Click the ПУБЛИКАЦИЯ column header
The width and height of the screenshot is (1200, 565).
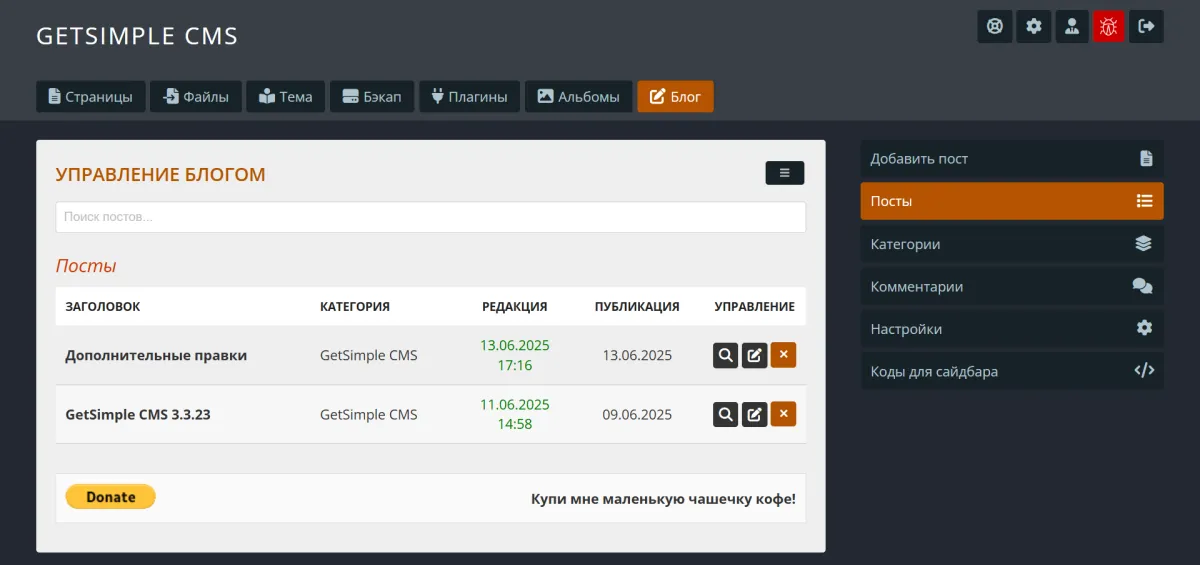point(637,307)
